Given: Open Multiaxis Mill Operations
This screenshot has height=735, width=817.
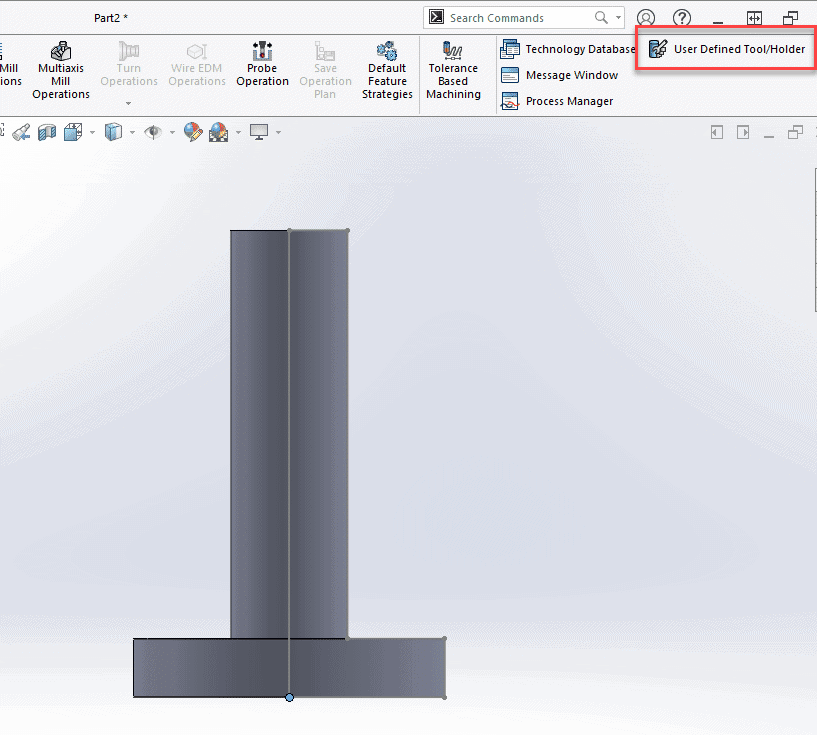Looking at the screenshot, I should [x=61, y=69].
